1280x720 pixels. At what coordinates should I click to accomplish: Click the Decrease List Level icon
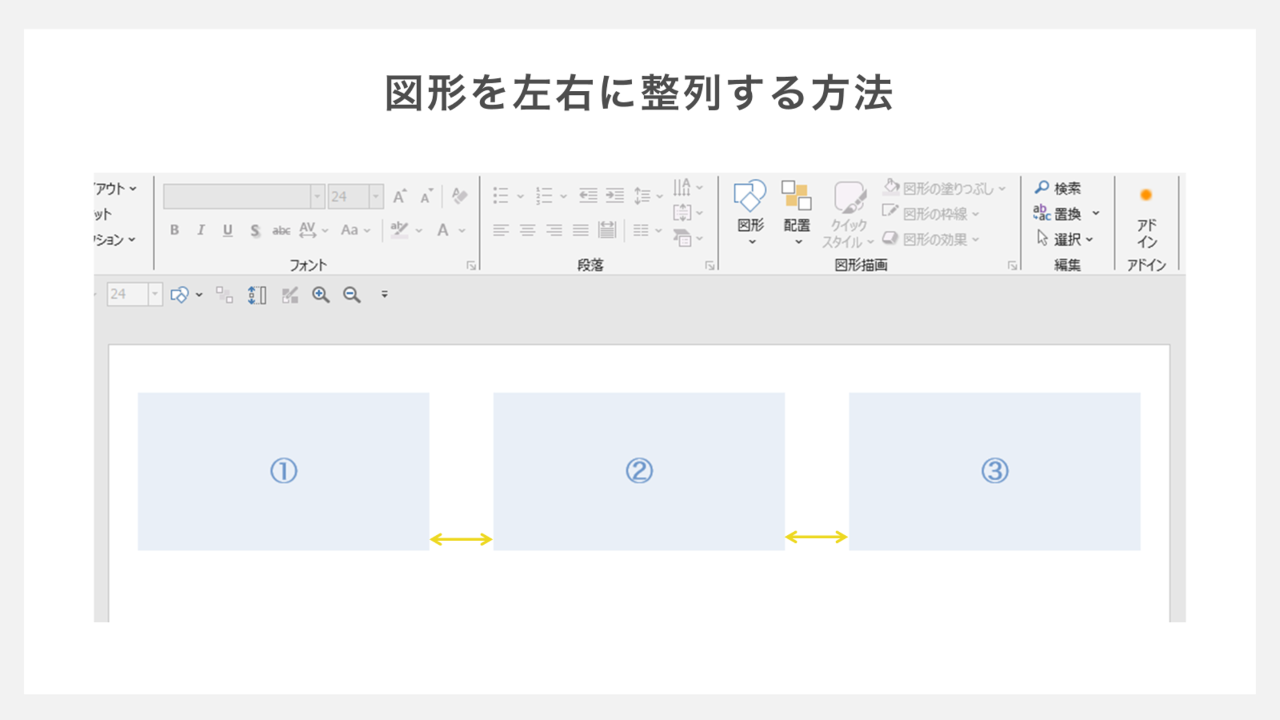pyautogui.click(x=588, y=196)
